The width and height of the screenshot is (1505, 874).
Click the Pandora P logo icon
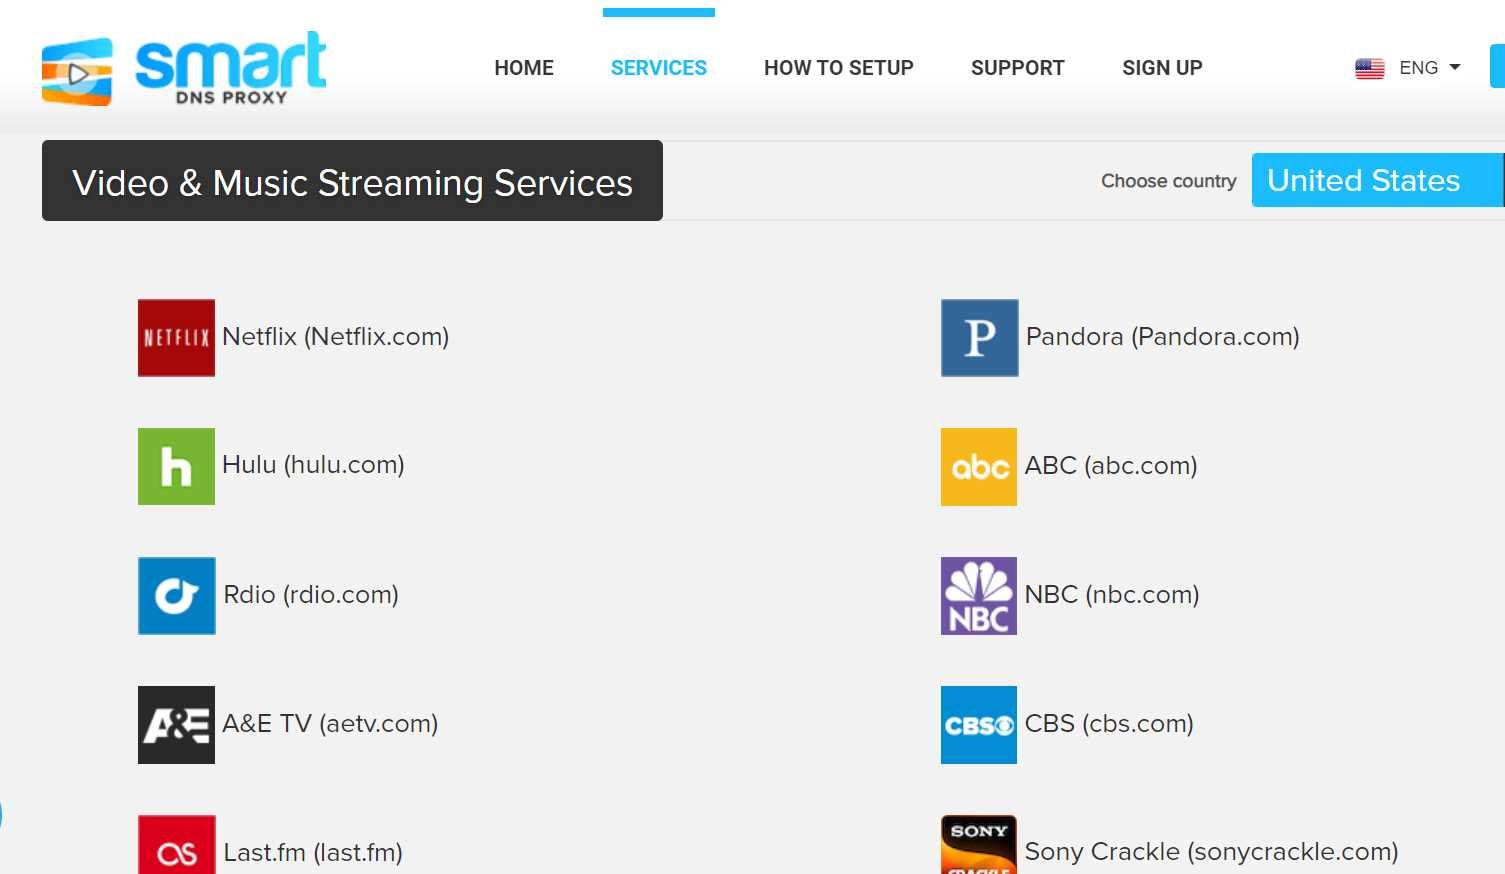pyautogui.click(x=979, y=338)
